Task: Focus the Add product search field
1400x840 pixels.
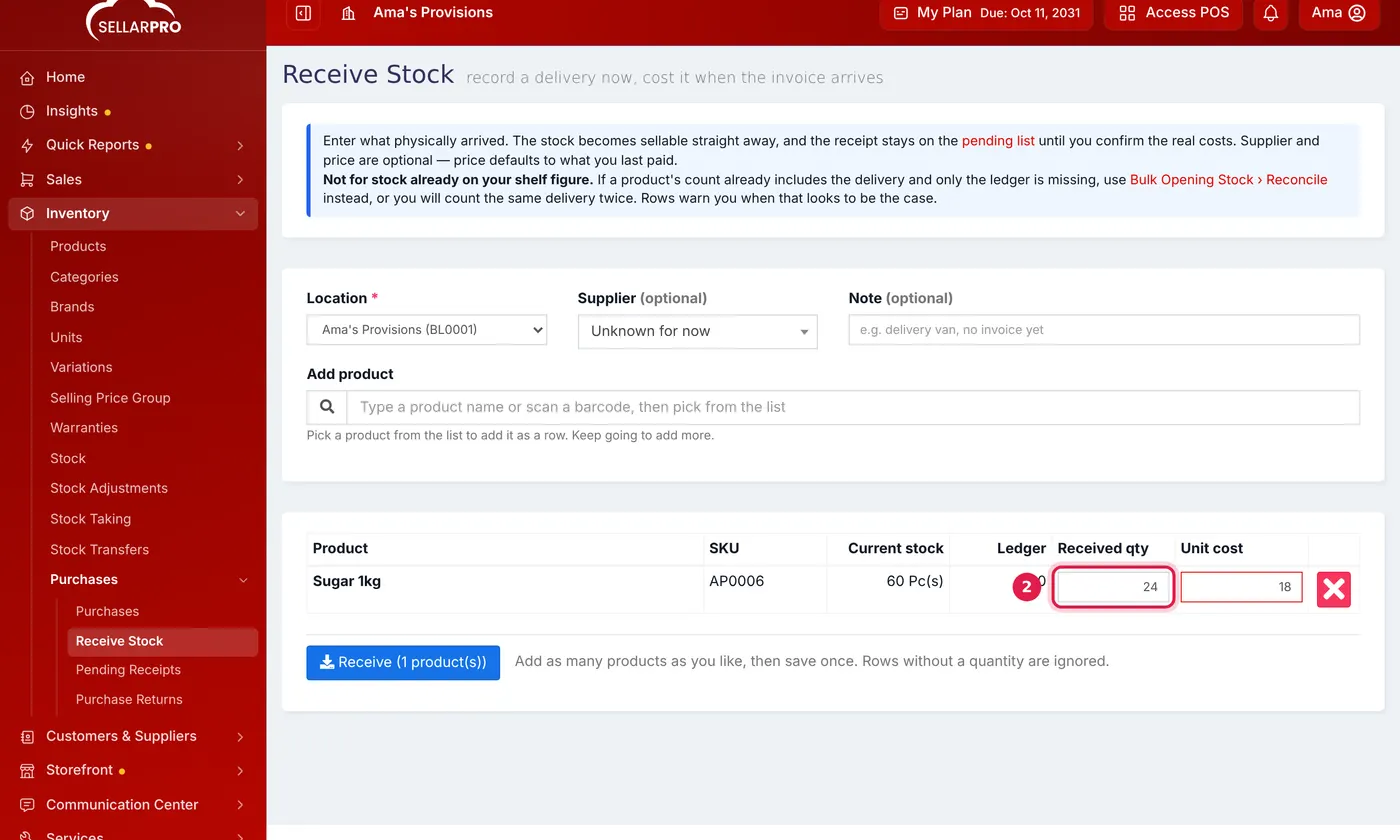Action: click(x=853, y=407)
